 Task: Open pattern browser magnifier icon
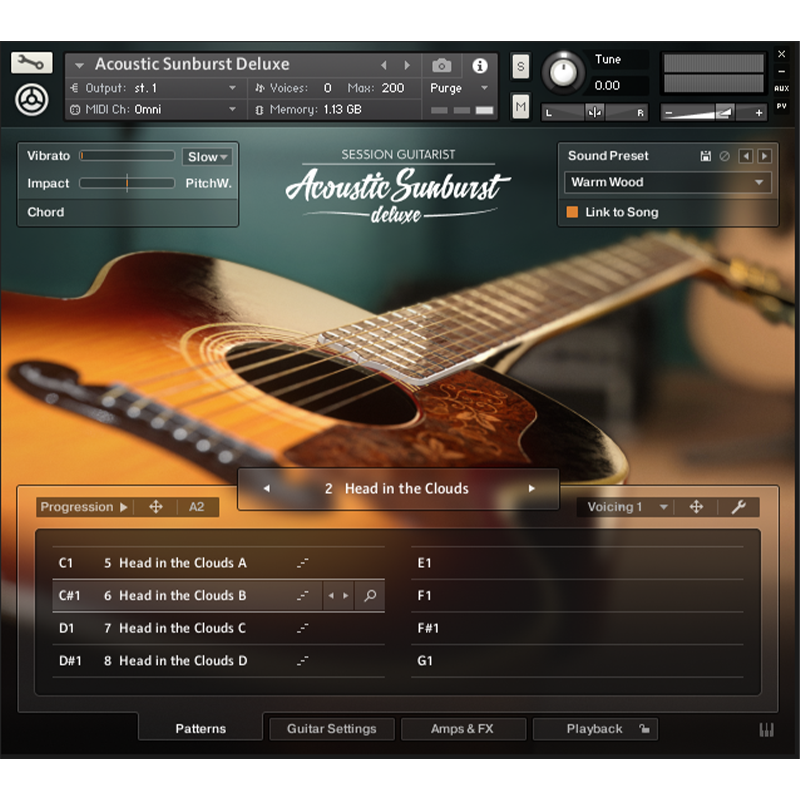pyautogui.click(x=370, y=596)
